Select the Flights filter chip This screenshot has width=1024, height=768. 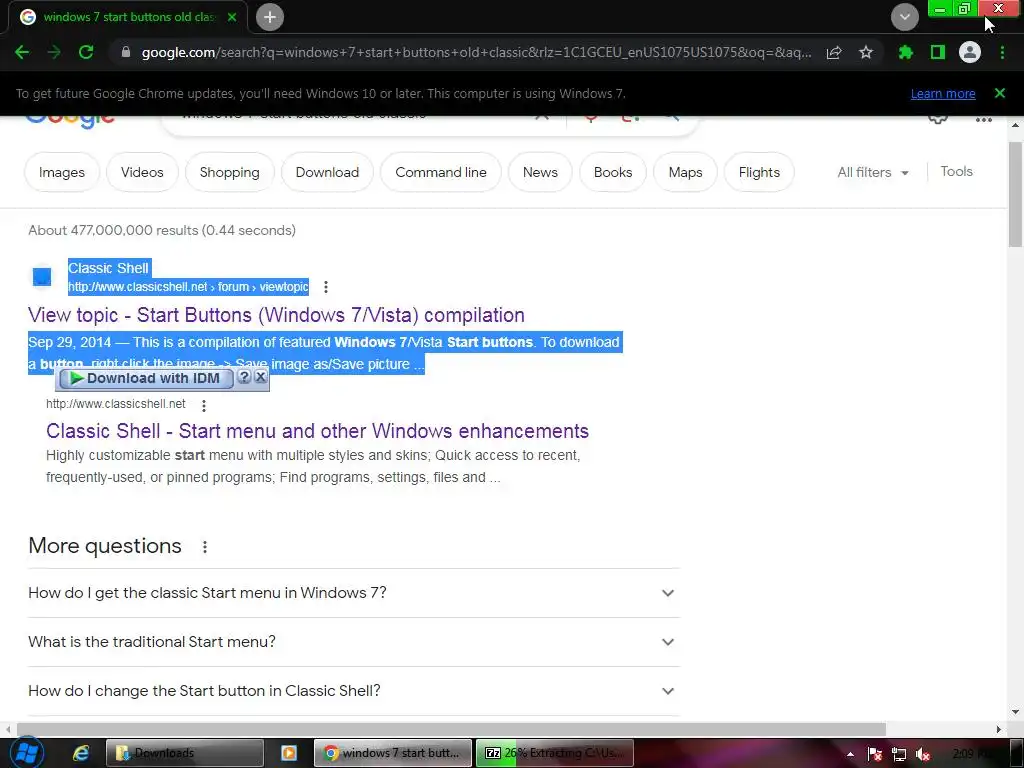(759, 172)
